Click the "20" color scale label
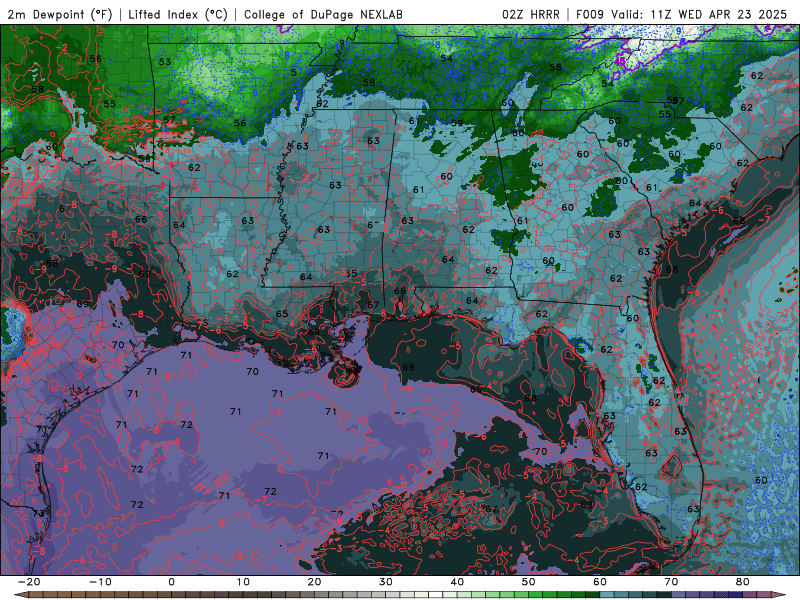Screen dimensions: 800x600 [314, 582]
